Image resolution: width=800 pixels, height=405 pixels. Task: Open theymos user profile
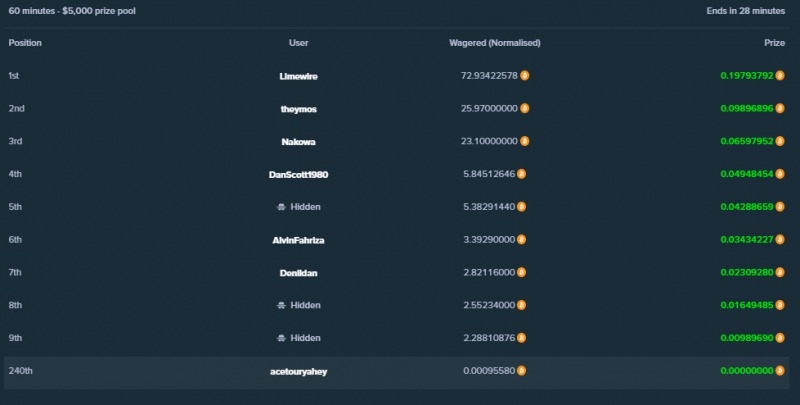click(298, 109)
